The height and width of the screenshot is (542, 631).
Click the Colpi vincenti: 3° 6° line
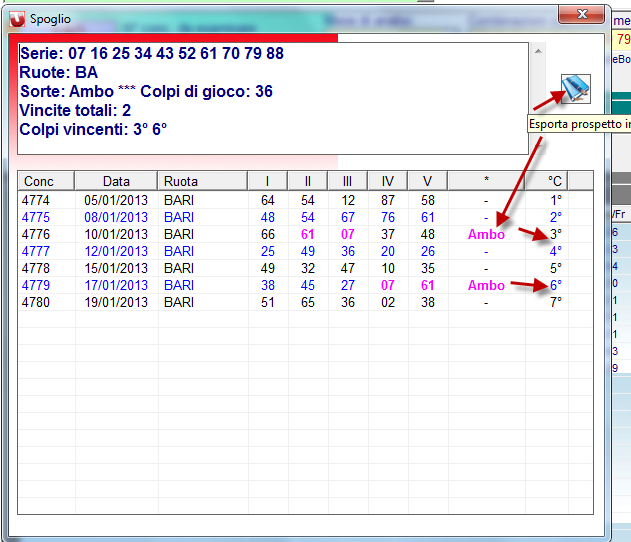click(93, 130)
